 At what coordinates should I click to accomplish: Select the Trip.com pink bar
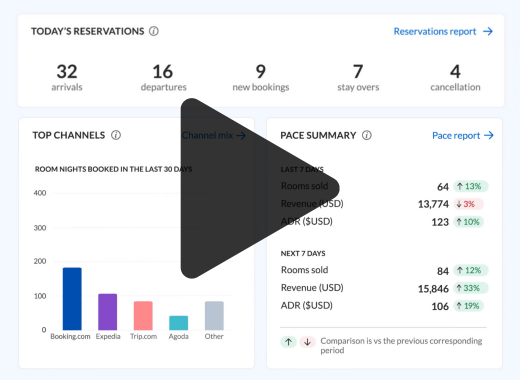pyautogui.click(x=143, y=316)
